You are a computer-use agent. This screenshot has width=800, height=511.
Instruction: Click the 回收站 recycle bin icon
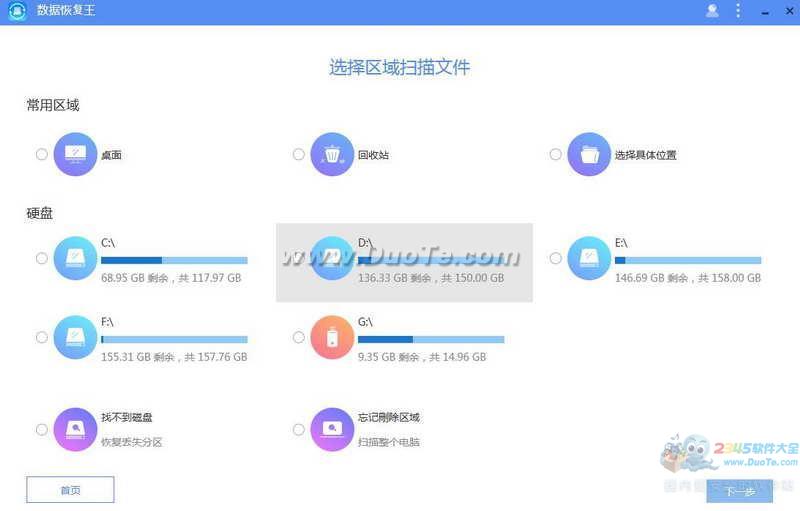(x=332, y=154)
